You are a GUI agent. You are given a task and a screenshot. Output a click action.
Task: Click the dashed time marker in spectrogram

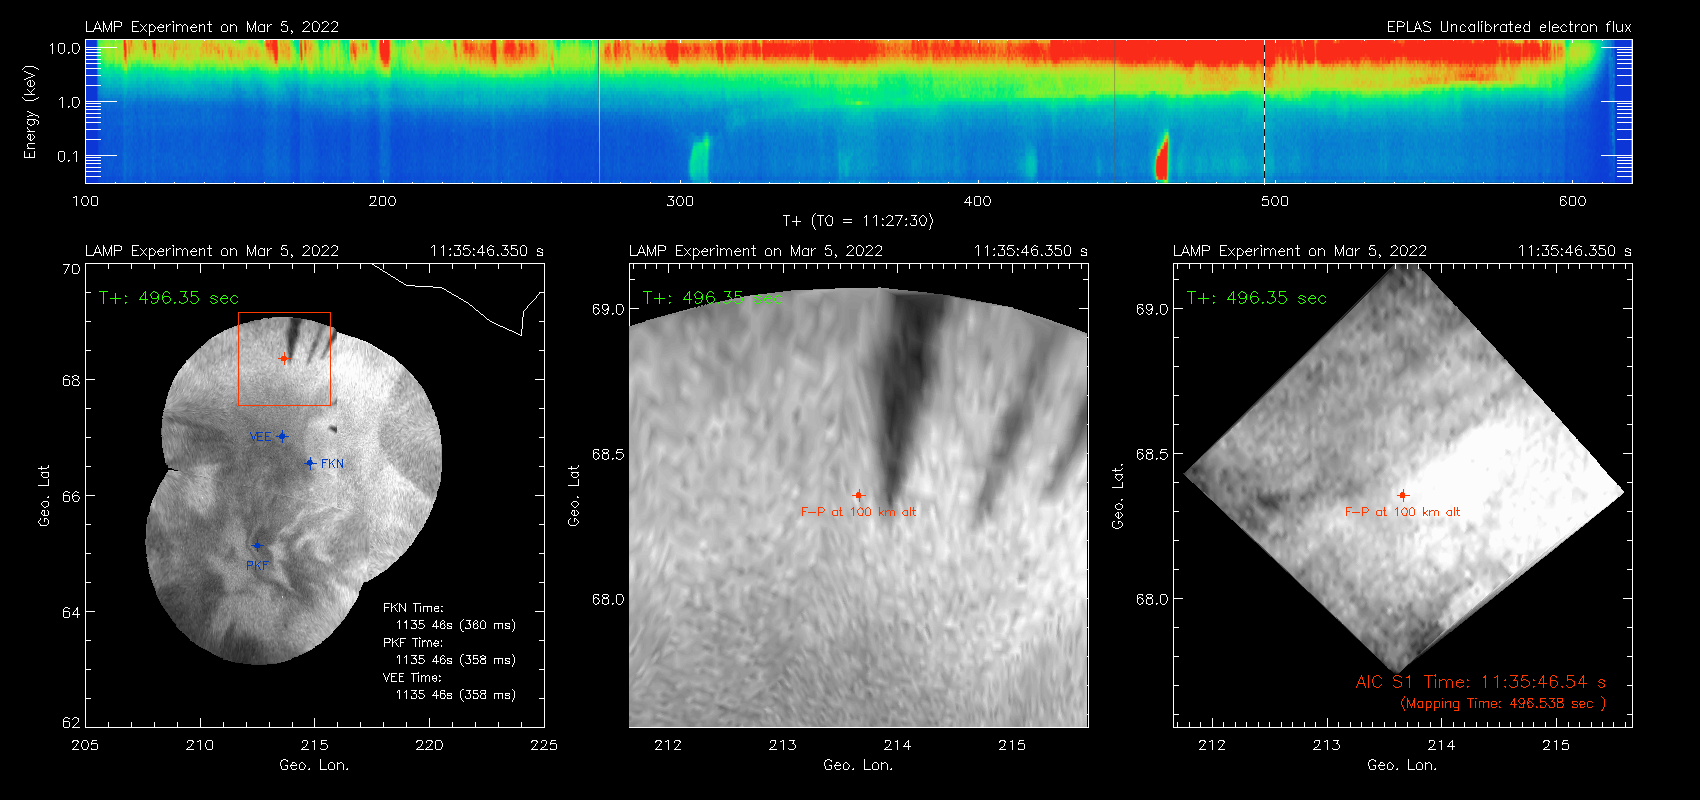[1264, 111]
